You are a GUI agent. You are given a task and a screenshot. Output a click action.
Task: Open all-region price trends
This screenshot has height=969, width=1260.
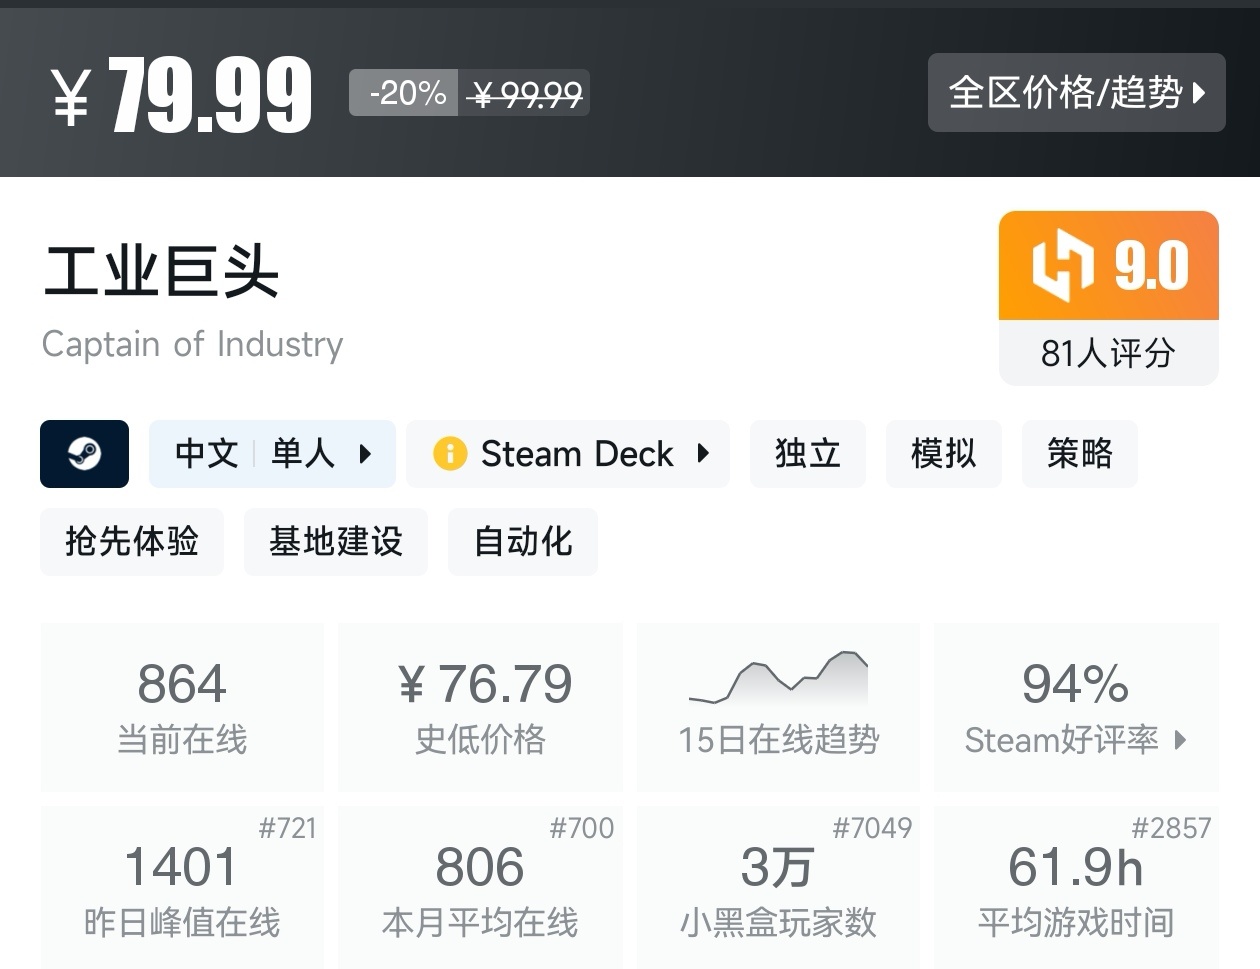1076,93
